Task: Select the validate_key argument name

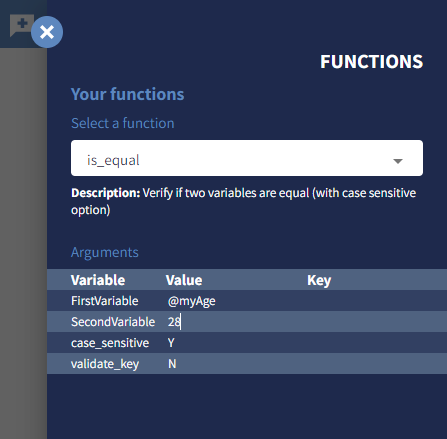Action: click(x=105, y=364)
